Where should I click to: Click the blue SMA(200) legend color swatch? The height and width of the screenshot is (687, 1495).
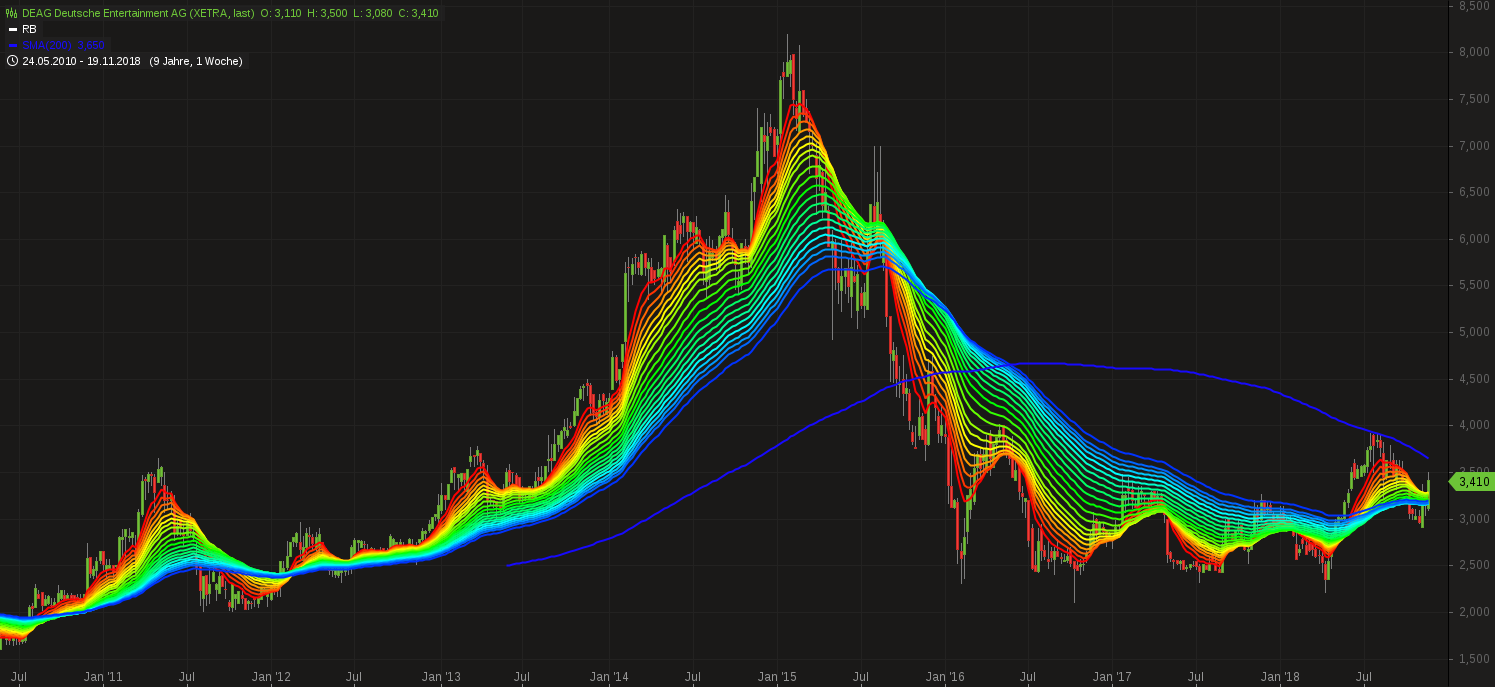tap(12, 45)
